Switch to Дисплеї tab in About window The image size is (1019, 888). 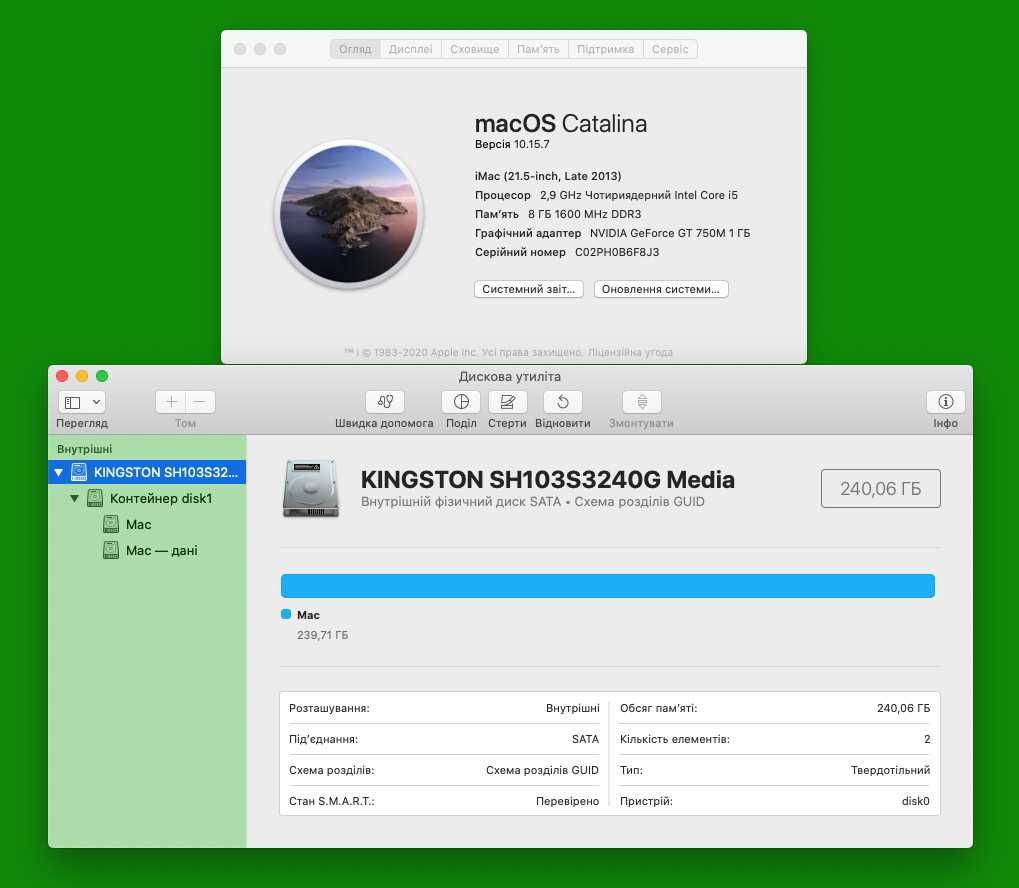point(410,49)
